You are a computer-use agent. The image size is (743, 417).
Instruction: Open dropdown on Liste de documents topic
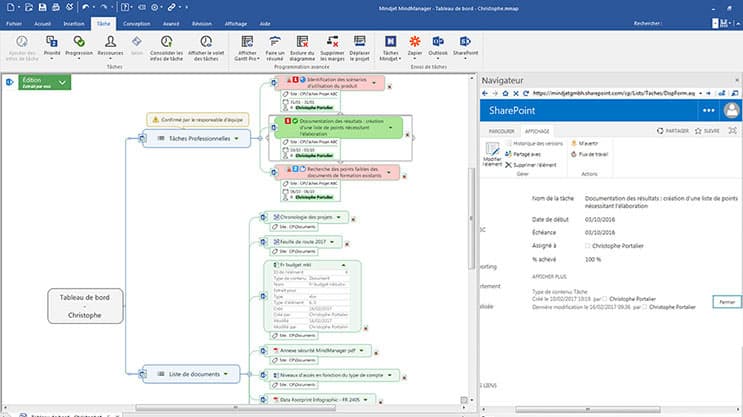(x=226, y=374)
